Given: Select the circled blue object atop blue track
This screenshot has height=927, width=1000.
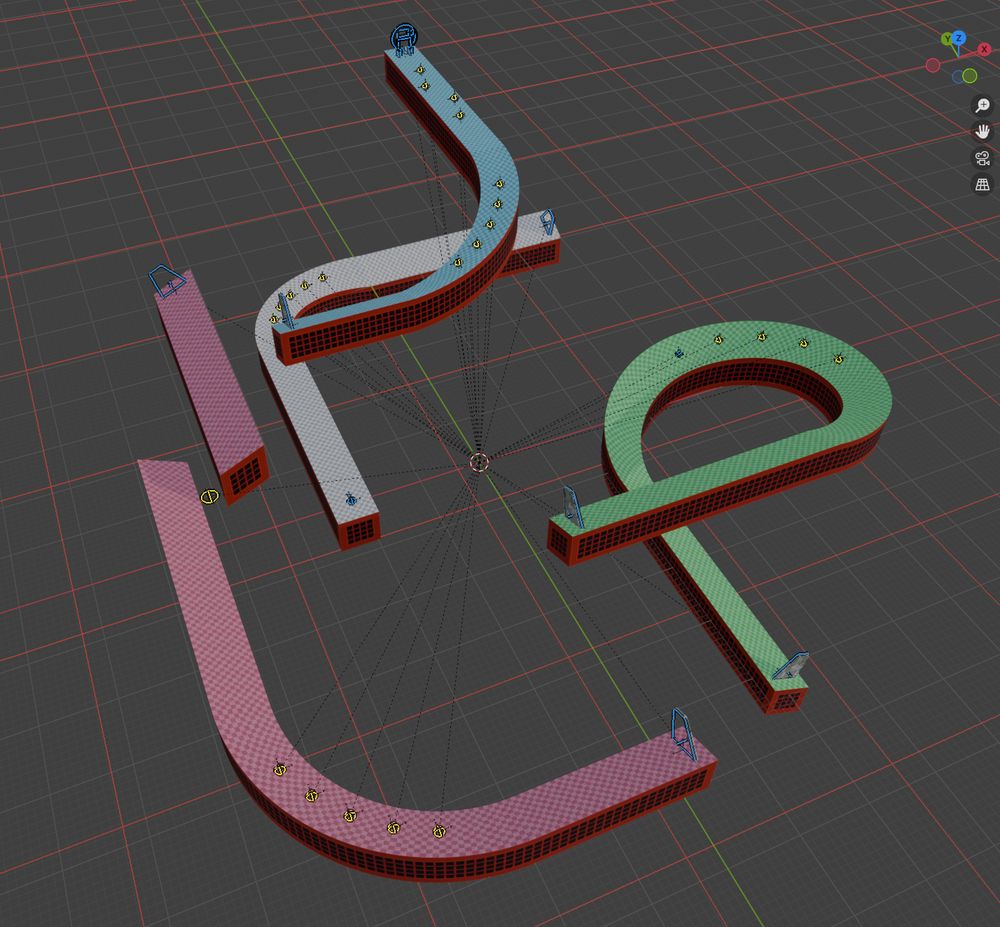Looking at the screenshot, I should pyautogui.click(x=404, y=38).
